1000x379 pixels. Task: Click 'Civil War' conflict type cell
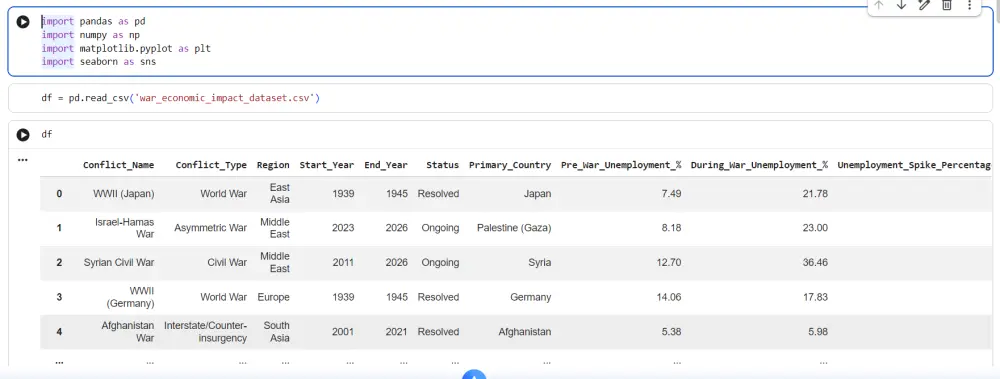coord(227,262)
